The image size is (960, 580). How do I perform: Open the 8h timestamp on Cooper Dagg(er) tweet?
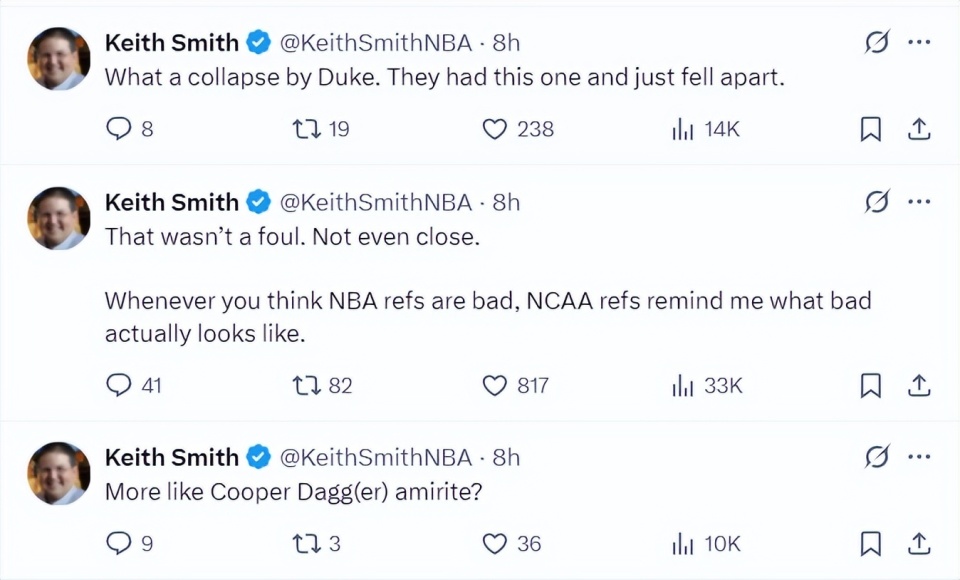coord(507,457)
